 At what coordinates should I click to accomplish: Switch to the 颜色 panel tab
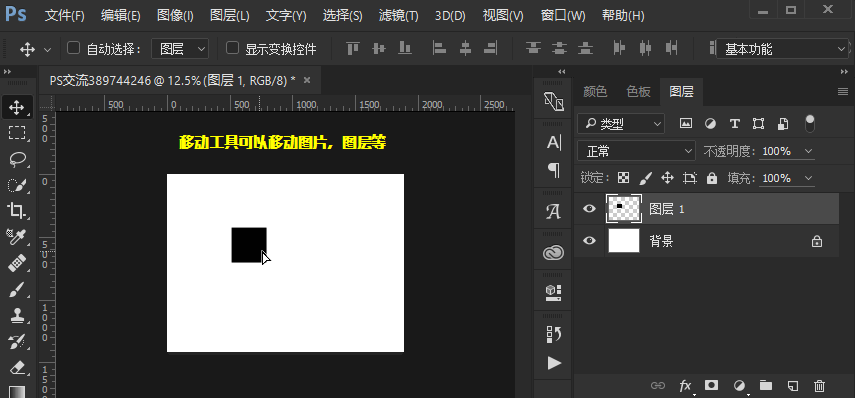coord(595,92)
